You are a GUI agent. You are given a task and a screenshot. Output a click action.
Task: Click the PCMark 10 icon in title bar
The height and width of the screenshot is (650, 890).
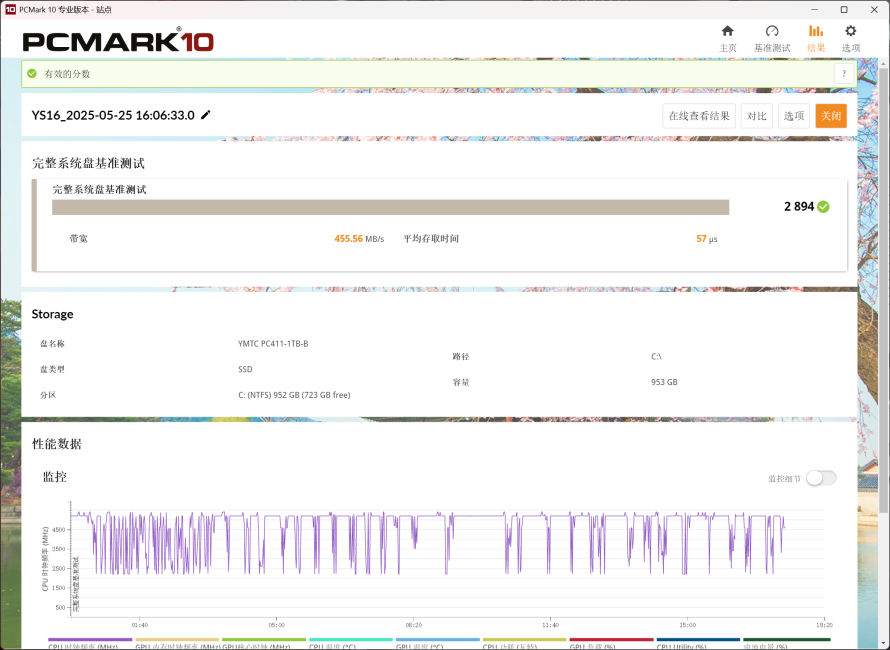10,10
